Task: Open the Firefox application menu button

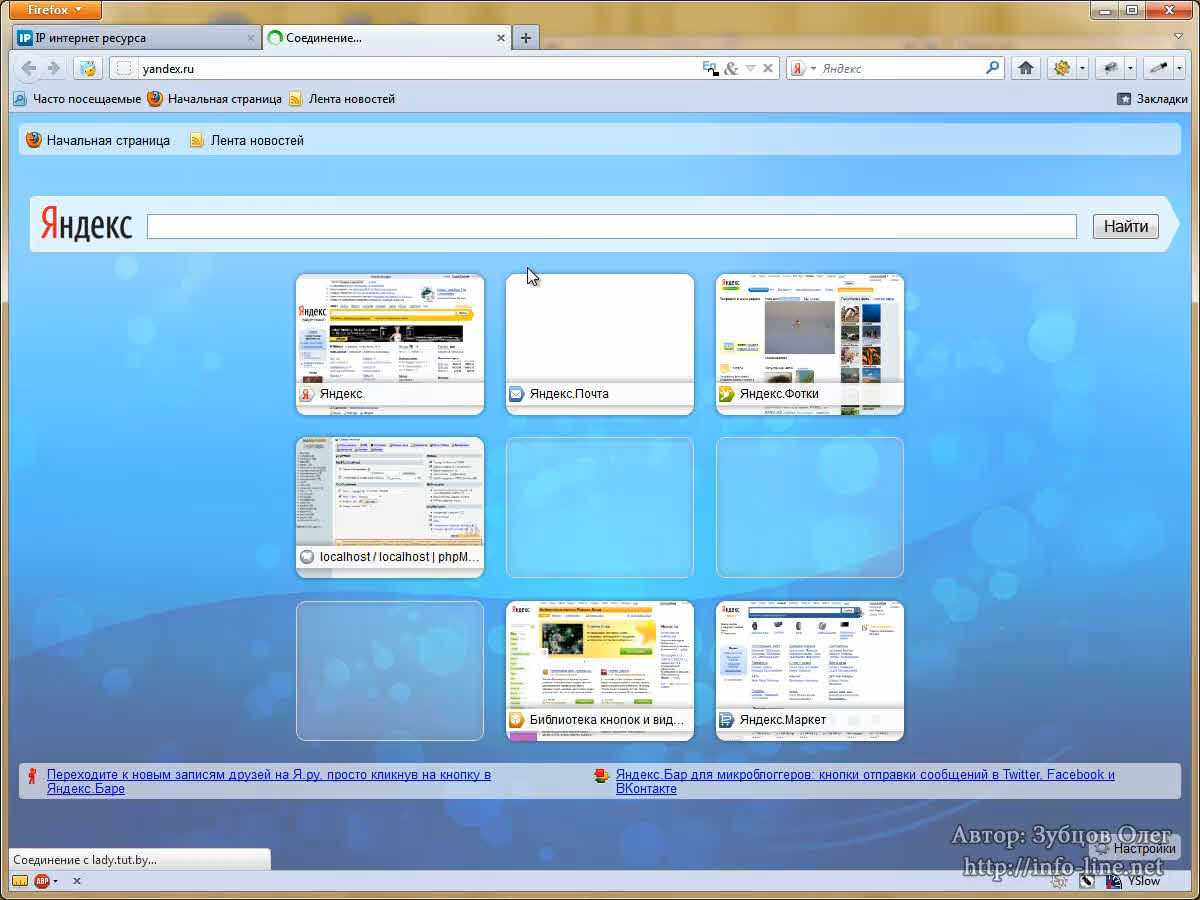Action: point(56,10)
